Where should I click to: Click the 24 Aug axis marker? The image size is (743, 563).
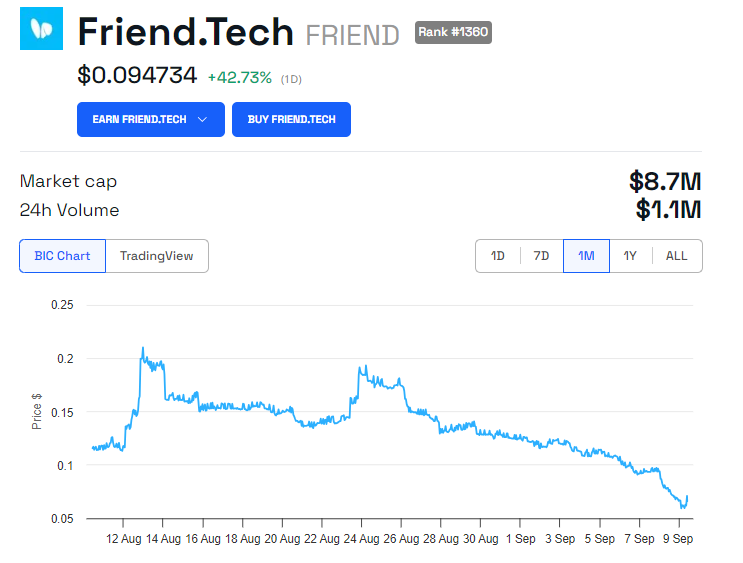pyautogui.click(x=362, y=539)
